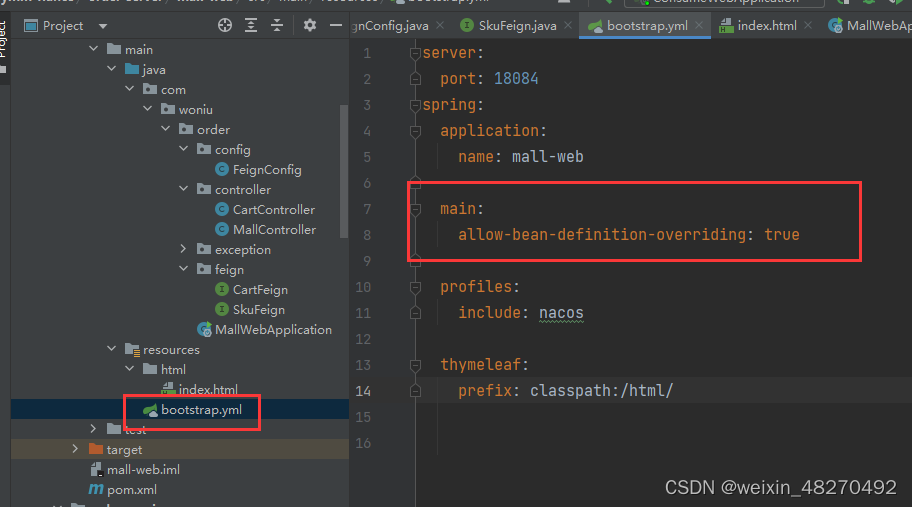Select MallController class in tree
This screenshot has height=507, width=912.
274,230
